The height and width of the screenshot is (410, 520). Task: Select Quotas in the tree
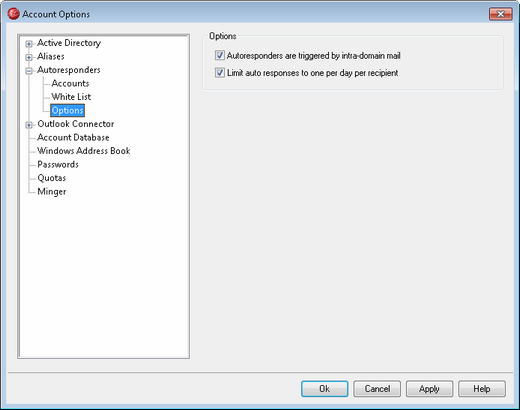coord(52,178)
